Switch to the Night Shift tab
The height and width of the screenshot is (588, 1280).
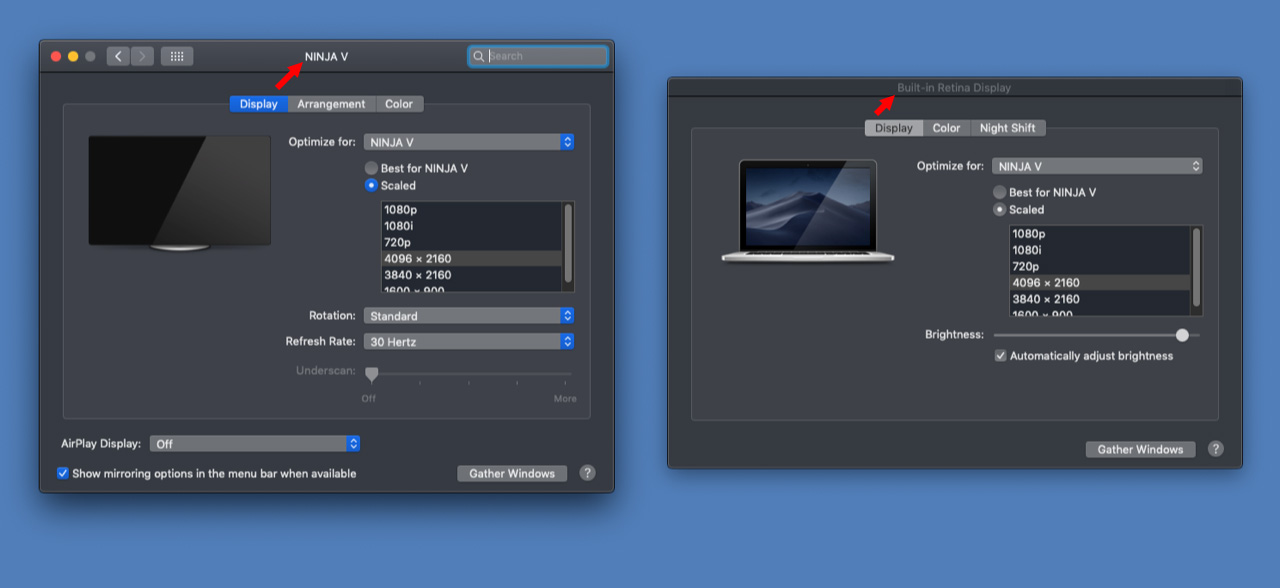click(x=1008, y=128)
